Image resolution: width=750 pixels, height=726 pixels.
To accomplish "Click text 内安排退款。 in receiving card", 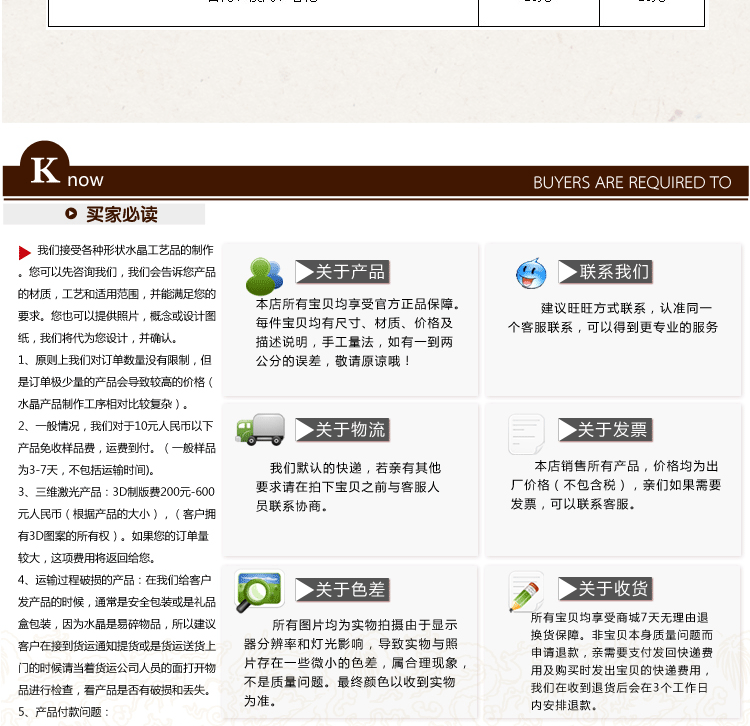I will click(x=563, y=705).
